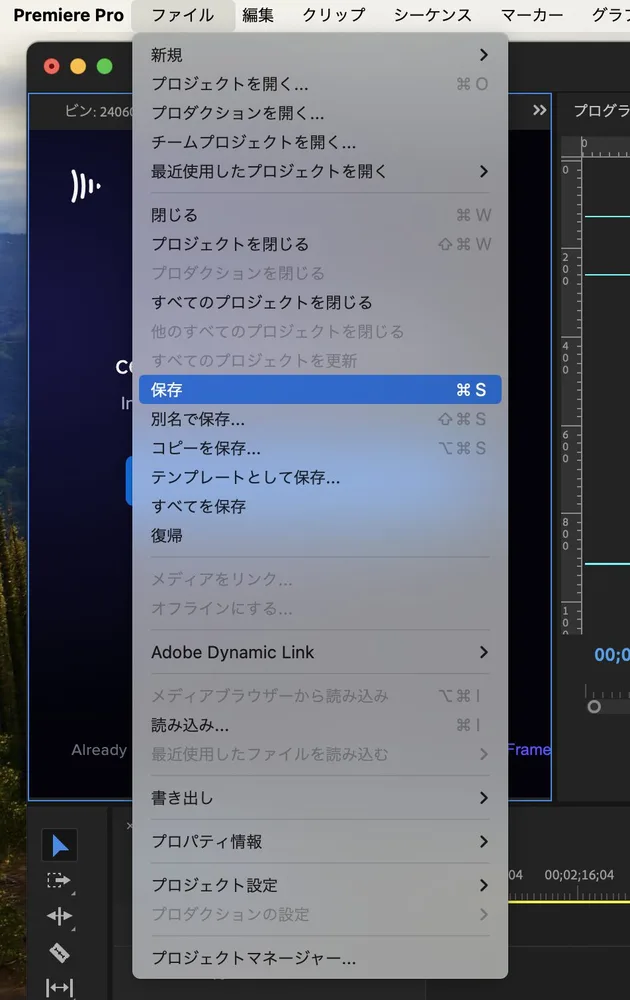Choose プロダクションを開く... menu item

(320, 113)
